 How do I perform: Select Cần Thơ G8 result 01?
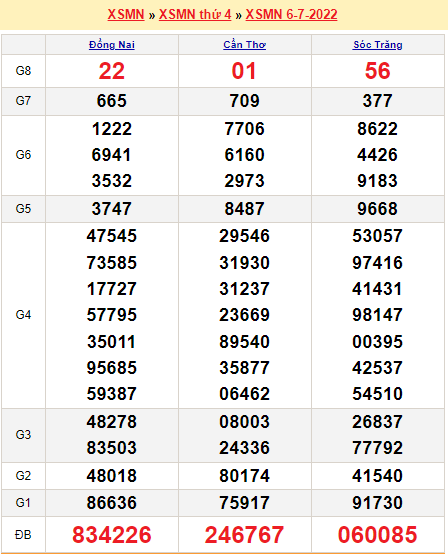[244, 71]
